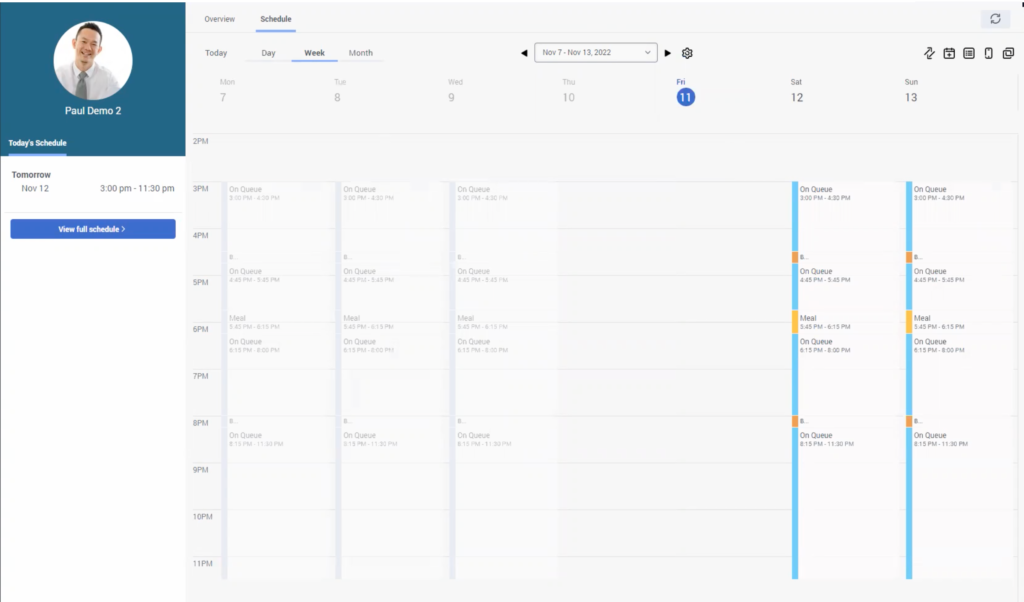Switch to Month view
This screenshot has height=602, width=1024.
point(360,53)
